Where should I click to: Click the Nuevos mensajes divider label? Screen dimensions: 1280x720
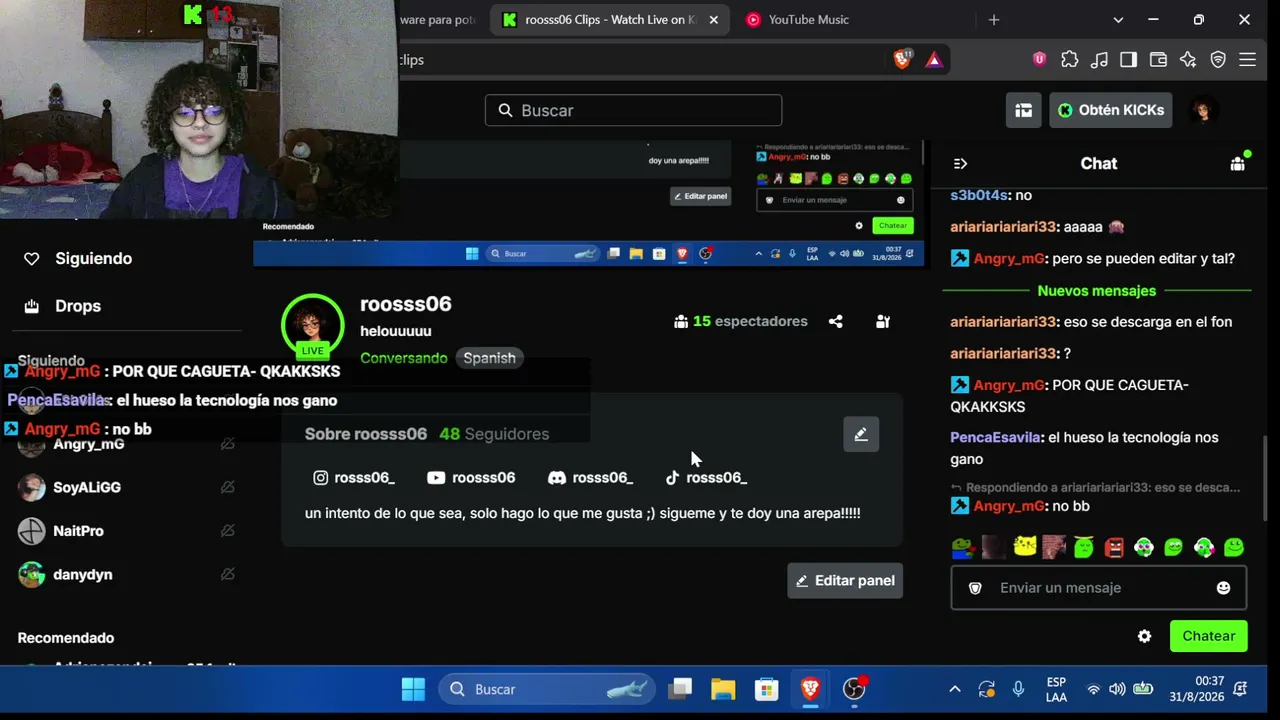click(x=1097, y=291)
